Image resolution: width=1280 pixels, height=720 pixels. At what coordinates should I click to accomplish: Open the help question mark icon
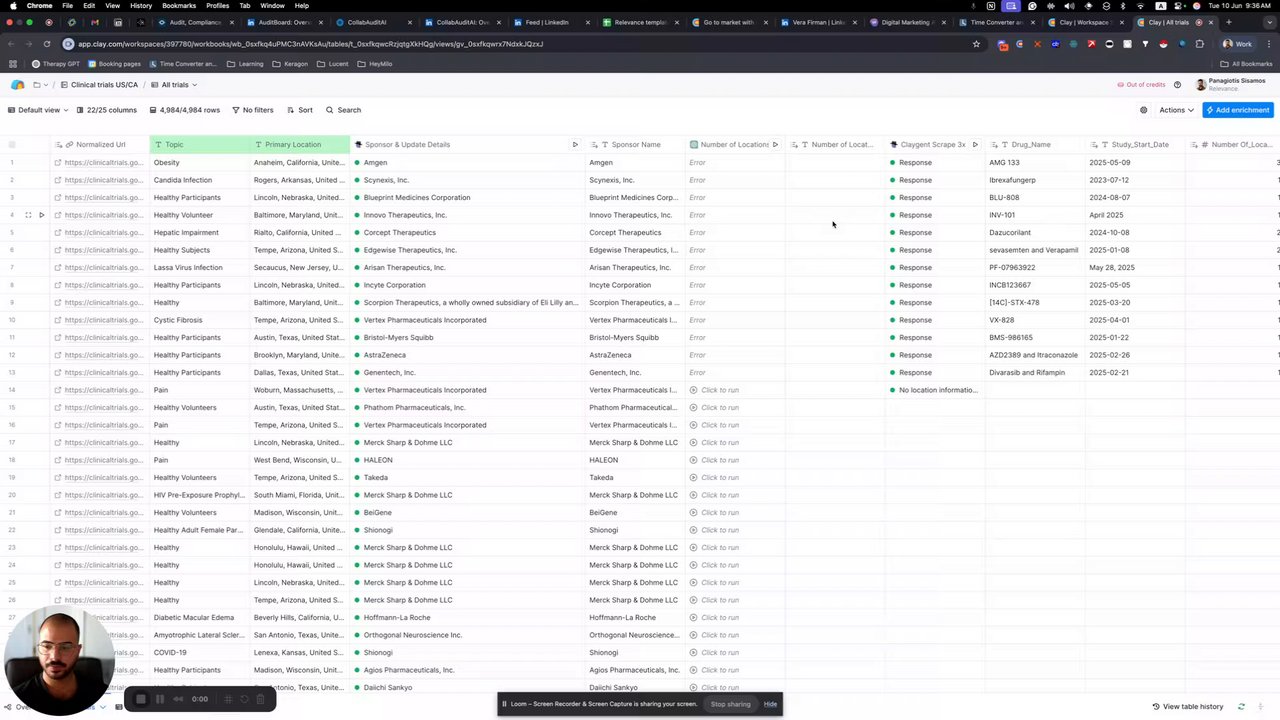click(1177, 85)
